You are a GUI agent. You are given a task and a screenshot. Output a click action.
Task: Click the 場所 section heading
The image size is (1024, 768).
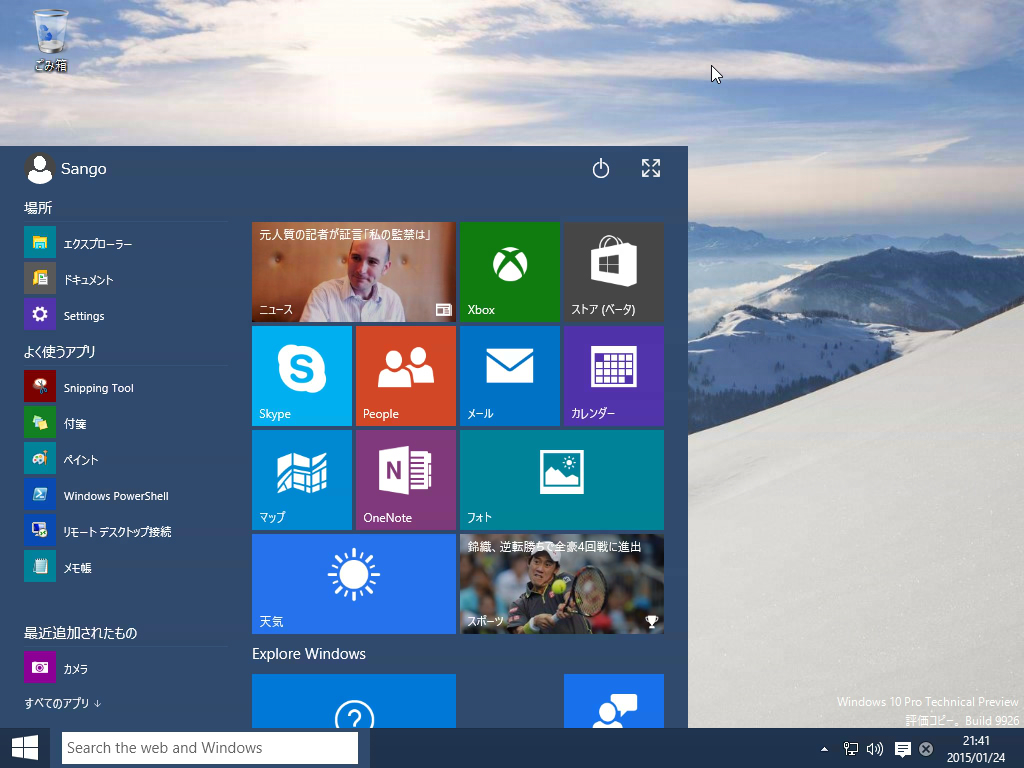(x=38, y=208)
